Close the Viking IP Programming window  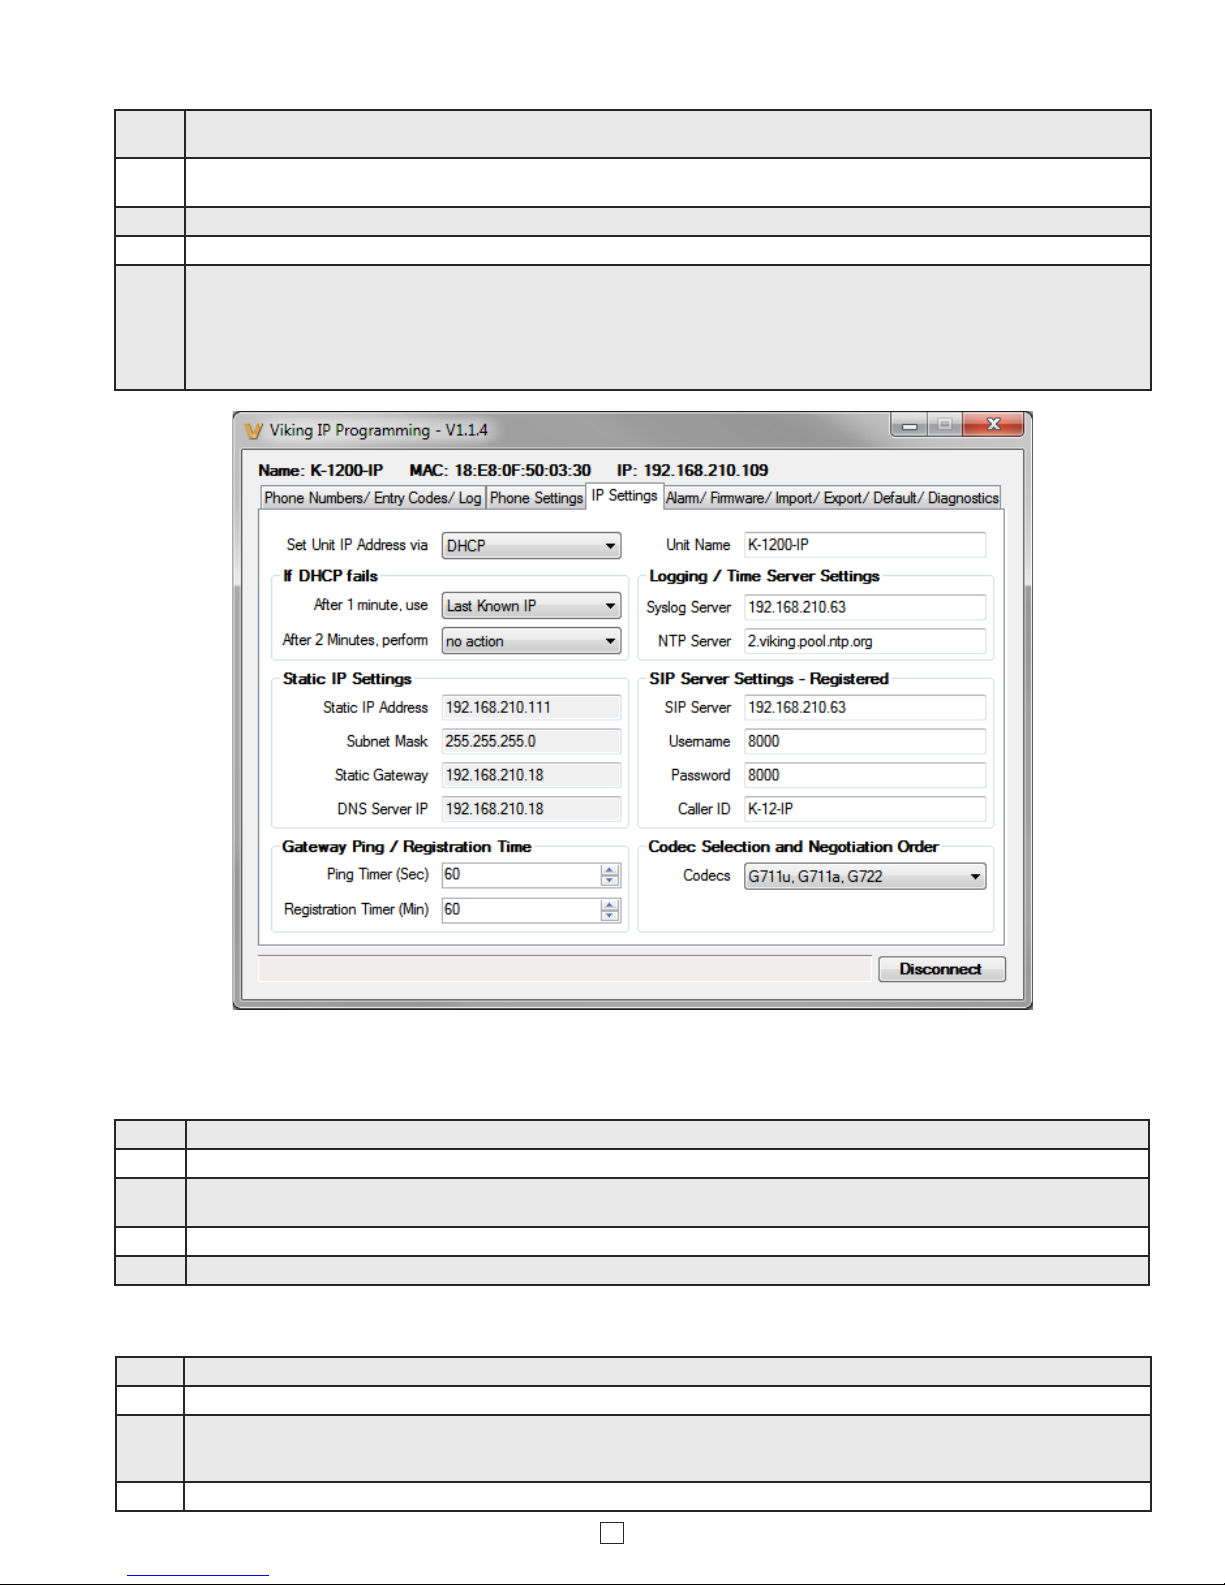[x=993, y=425]
